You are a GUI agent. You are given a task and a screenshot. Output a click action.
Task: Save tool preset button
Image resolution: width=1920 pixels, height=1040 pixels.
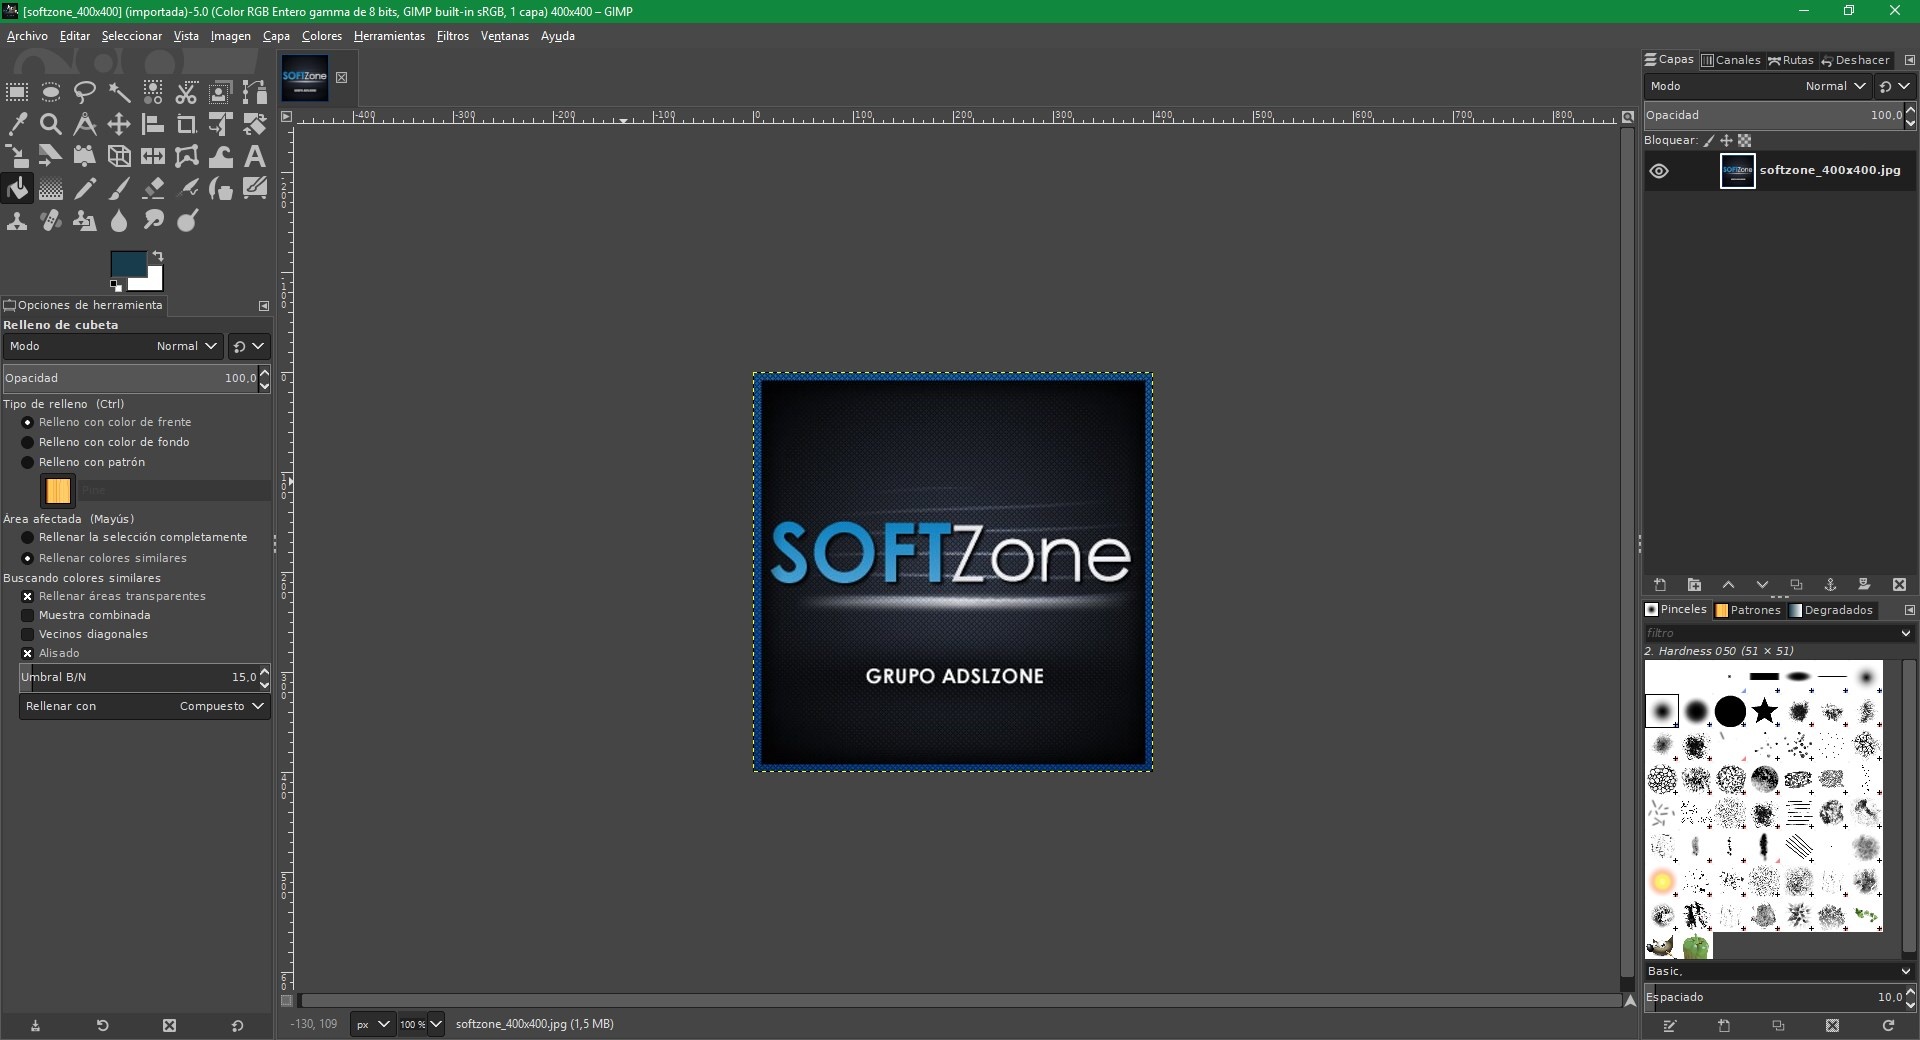[x=35, y=1026]
